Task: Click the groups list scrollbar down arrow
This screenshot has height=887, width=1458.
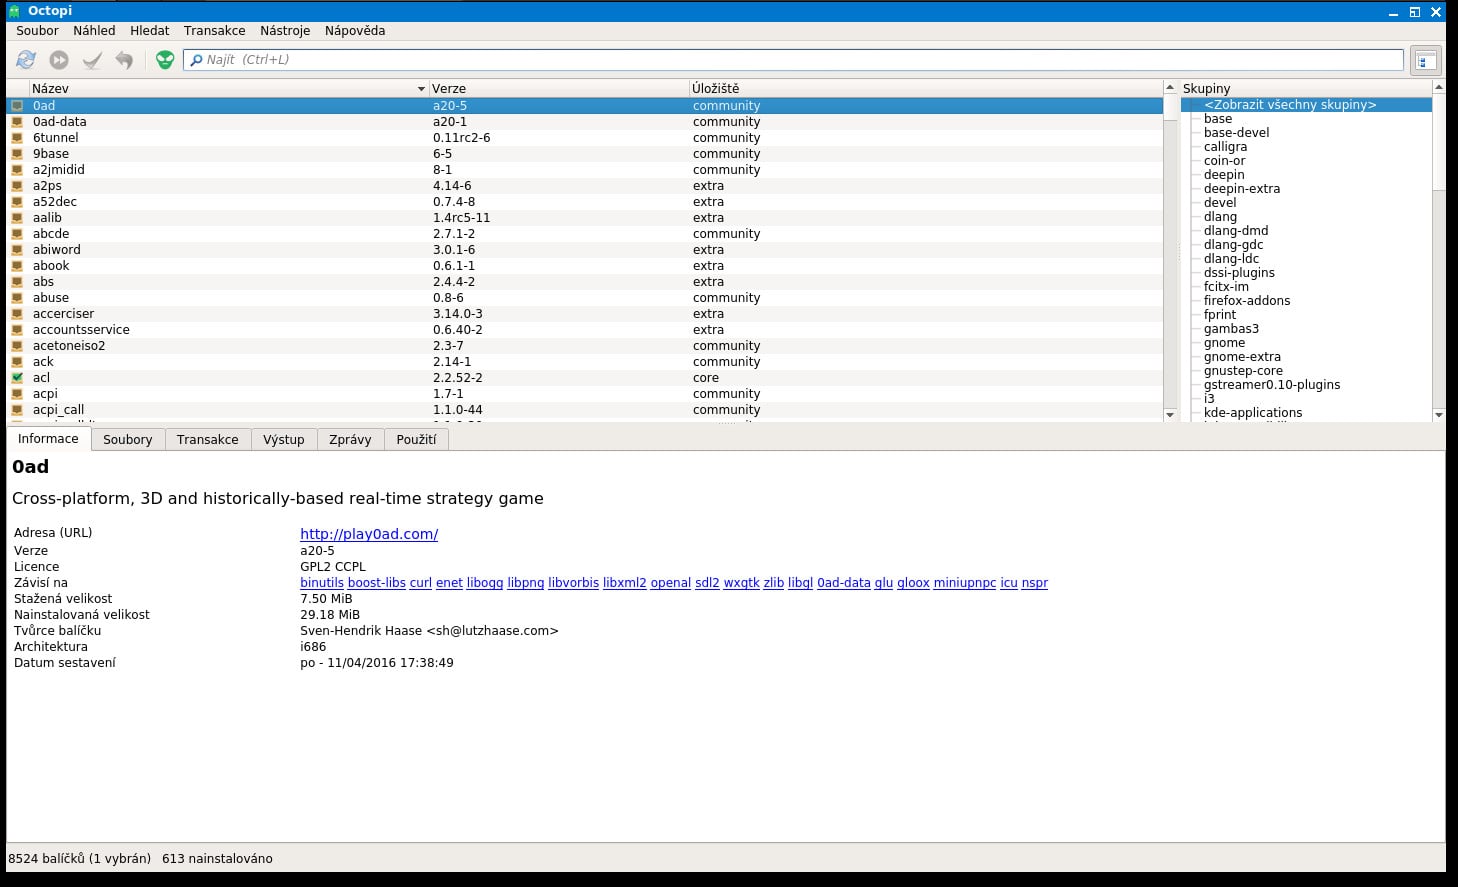Action: [1439, 415]
